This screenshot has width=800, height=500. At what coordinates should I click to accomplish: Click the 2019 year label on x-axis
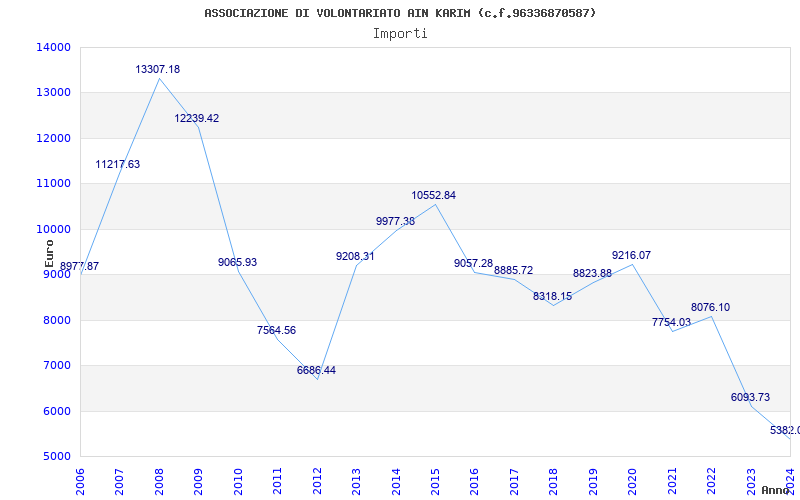pyautogui.click(x=593, y=481)
